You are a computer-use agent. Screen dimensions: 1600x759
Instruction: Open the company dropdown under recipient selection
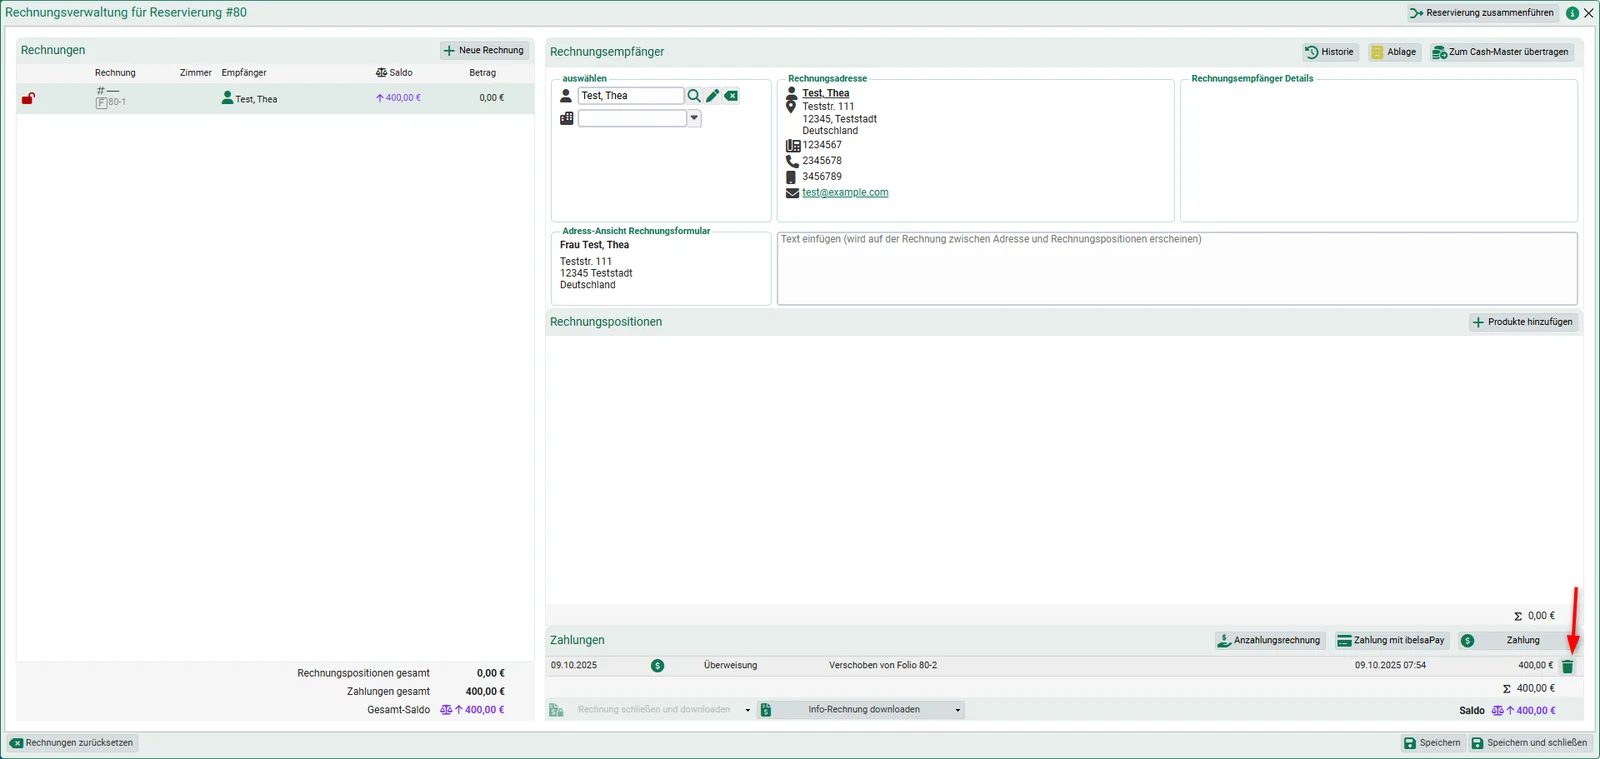click(x=694, y=118)
